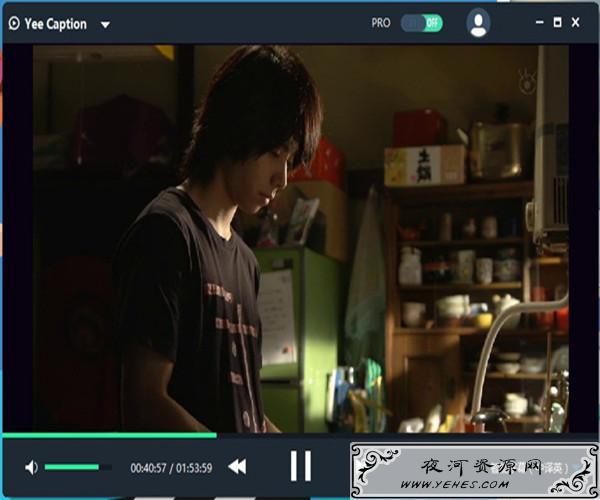The width and height of the screenshot is (600, 500).
Task: Maximize the Yee Caption window
Action: click(558, 23)
